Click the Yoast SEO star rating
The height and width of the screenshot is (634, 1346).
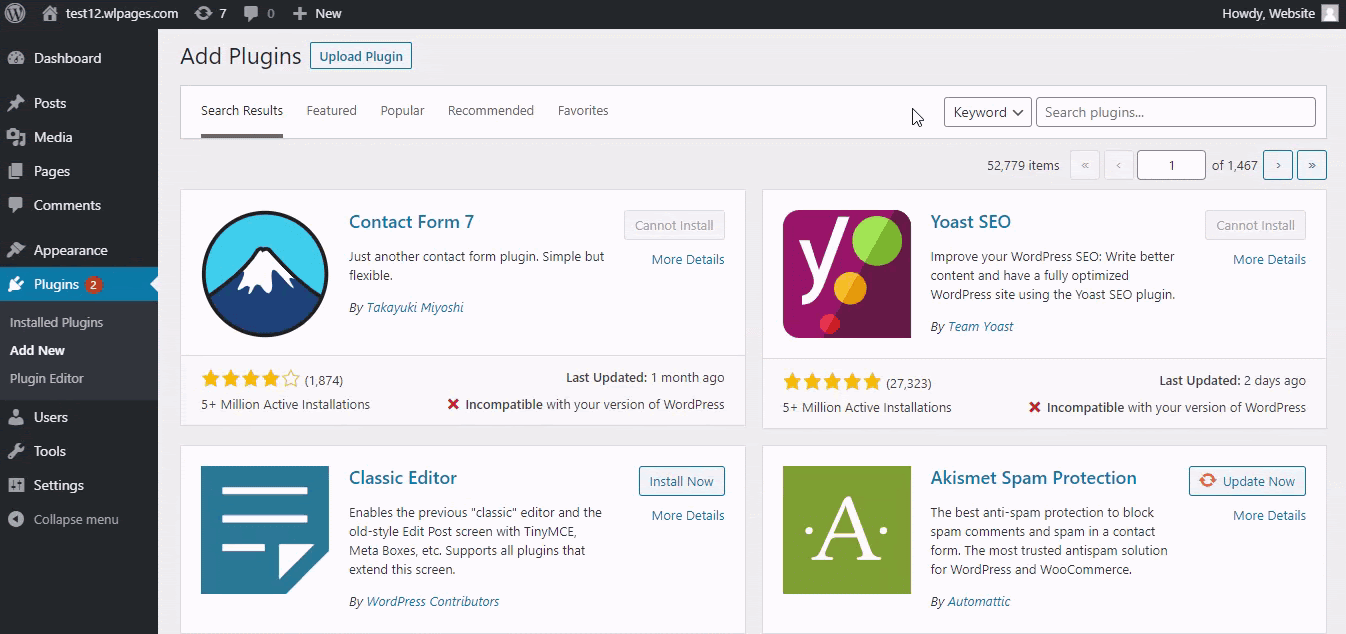832,382
